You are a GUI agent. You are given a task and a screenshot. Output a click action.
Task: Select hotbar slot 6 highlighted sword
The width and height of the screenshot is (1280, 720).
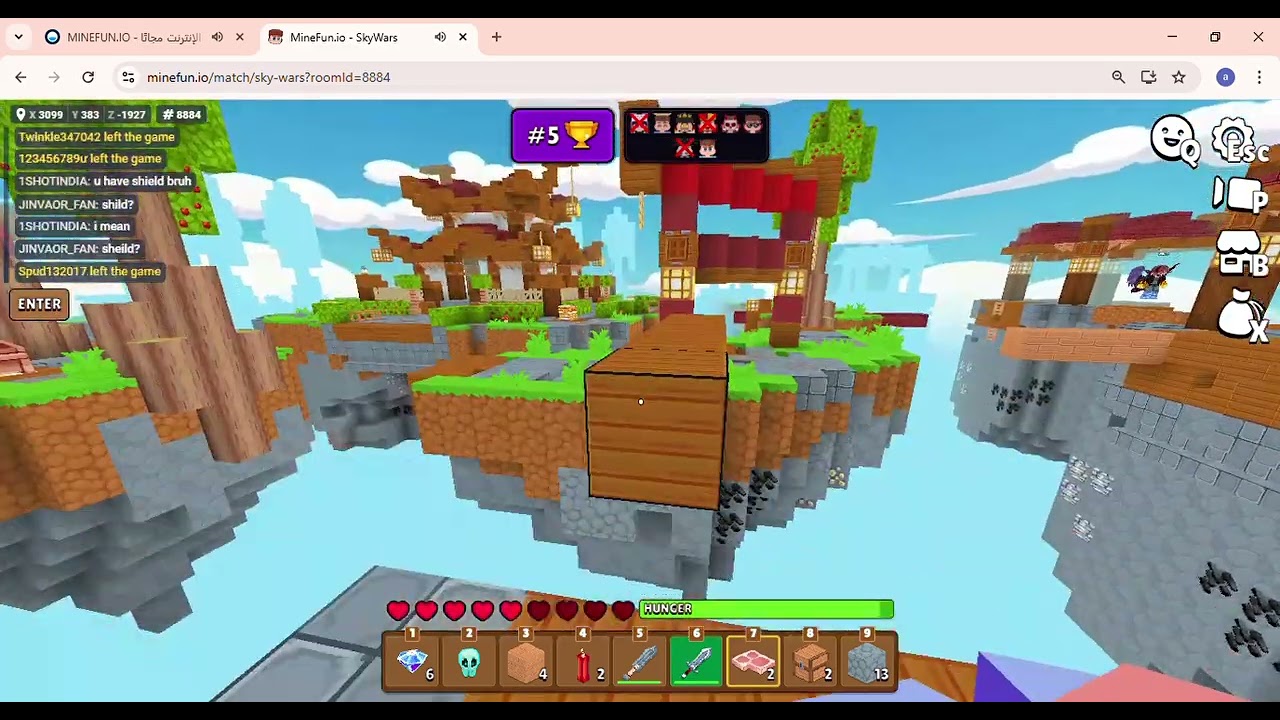click(x=697, y=661)
